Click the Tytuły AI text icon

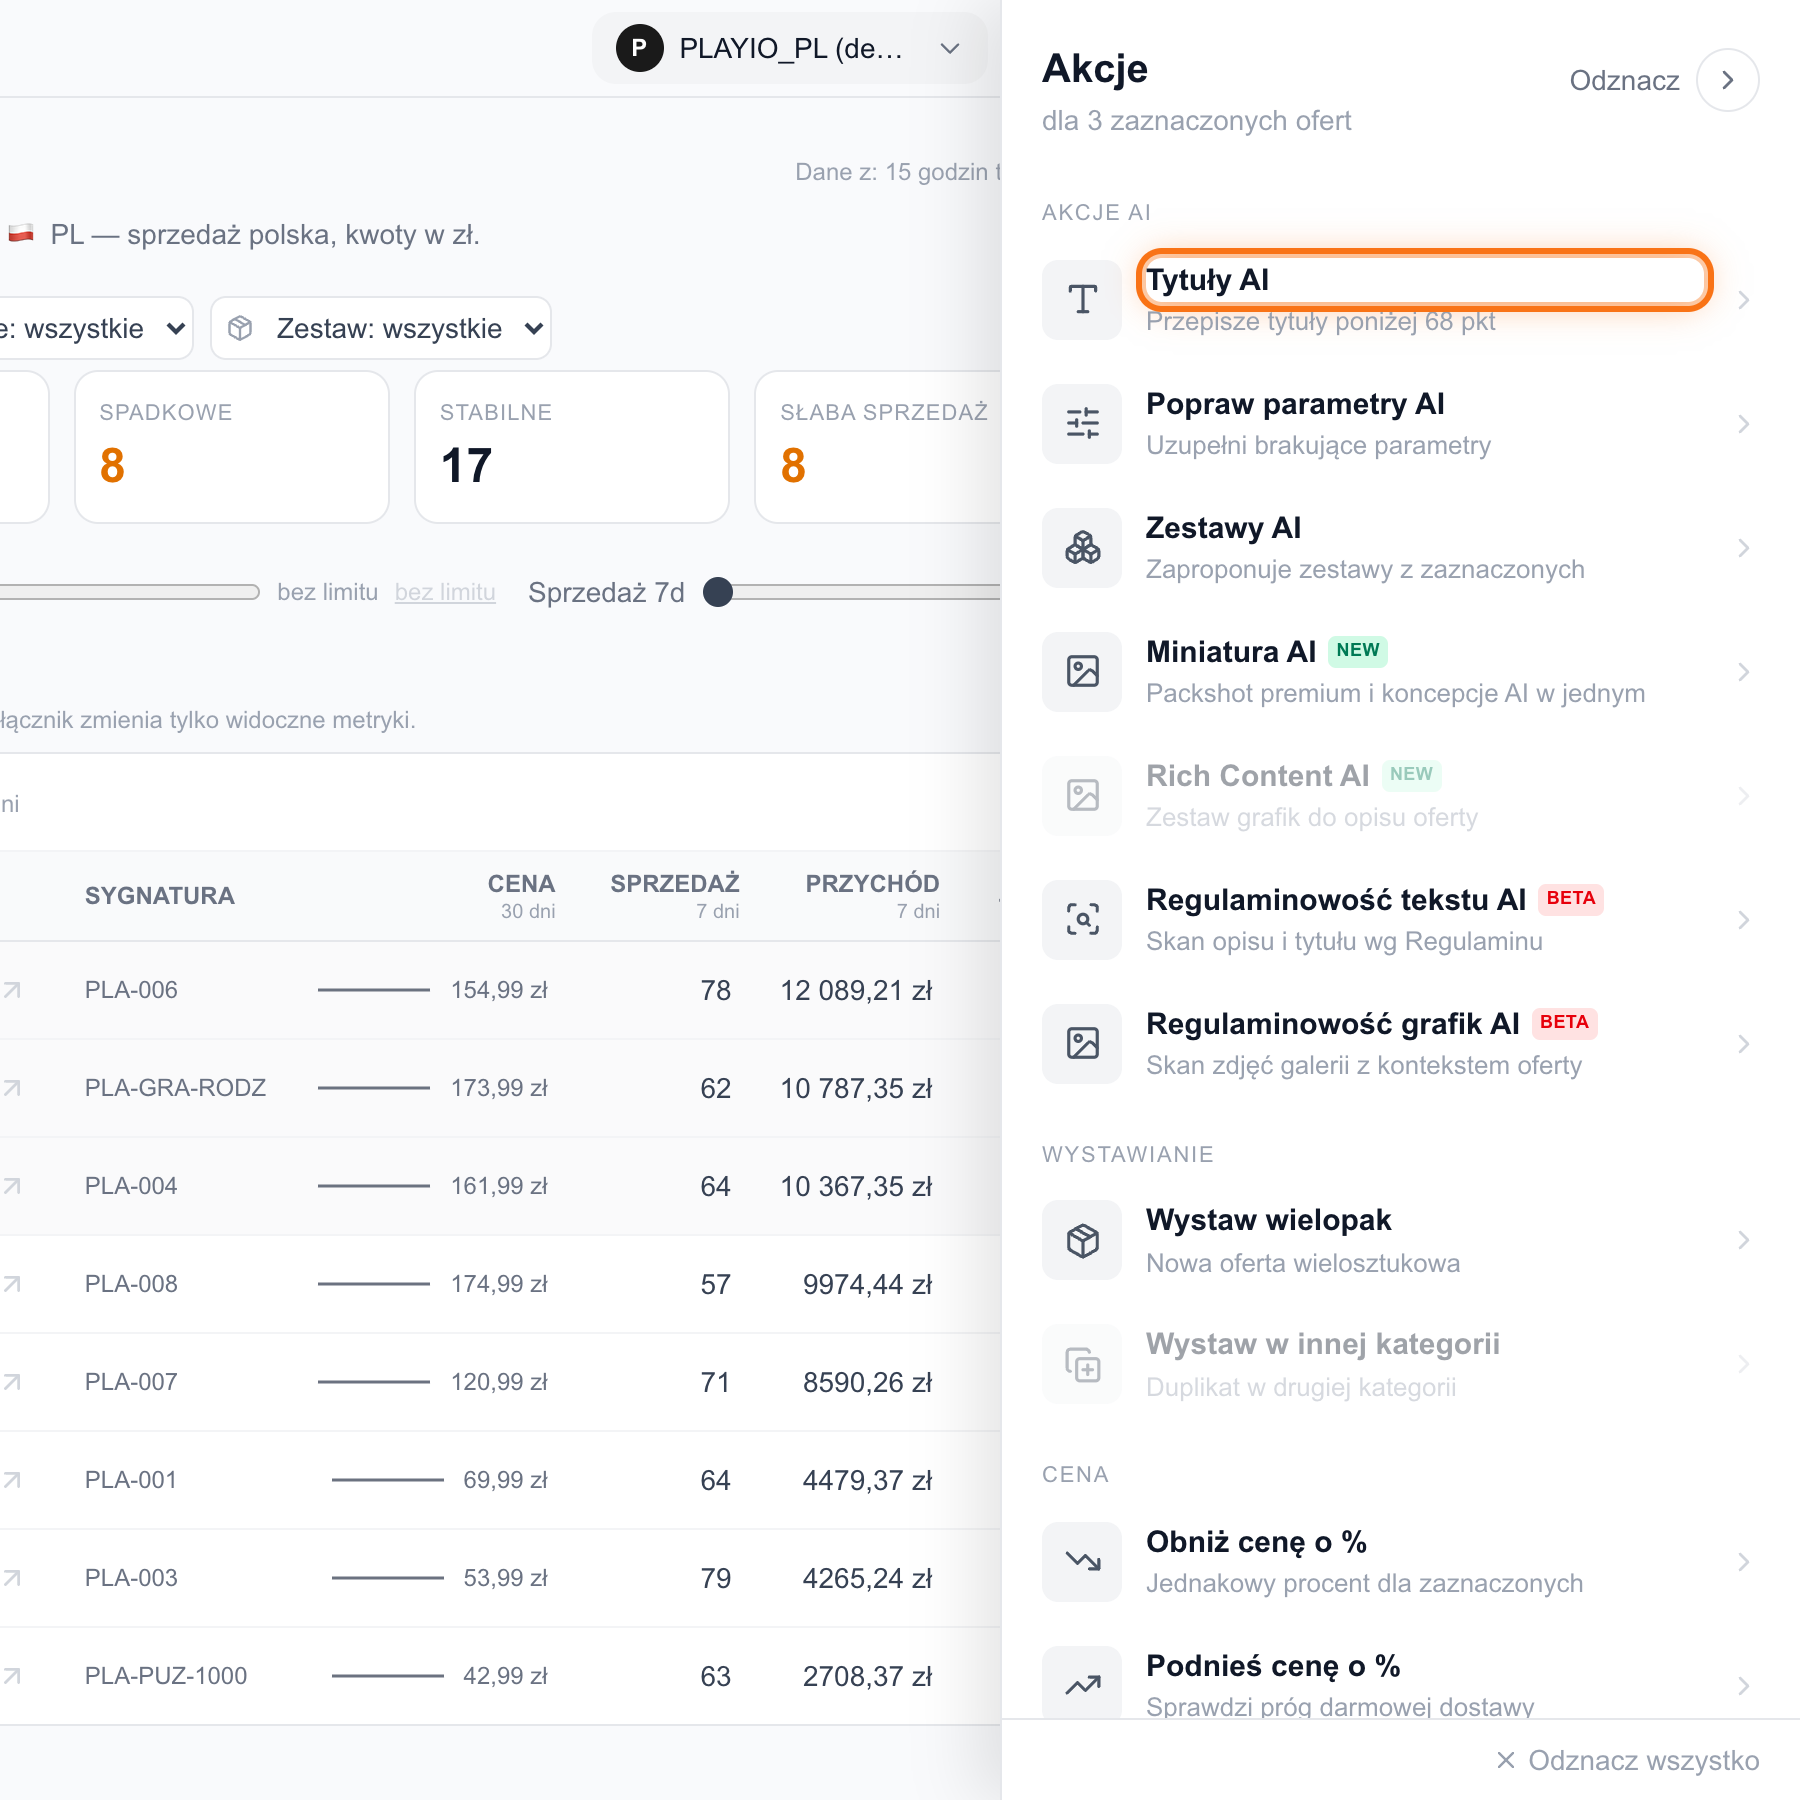1082,300
